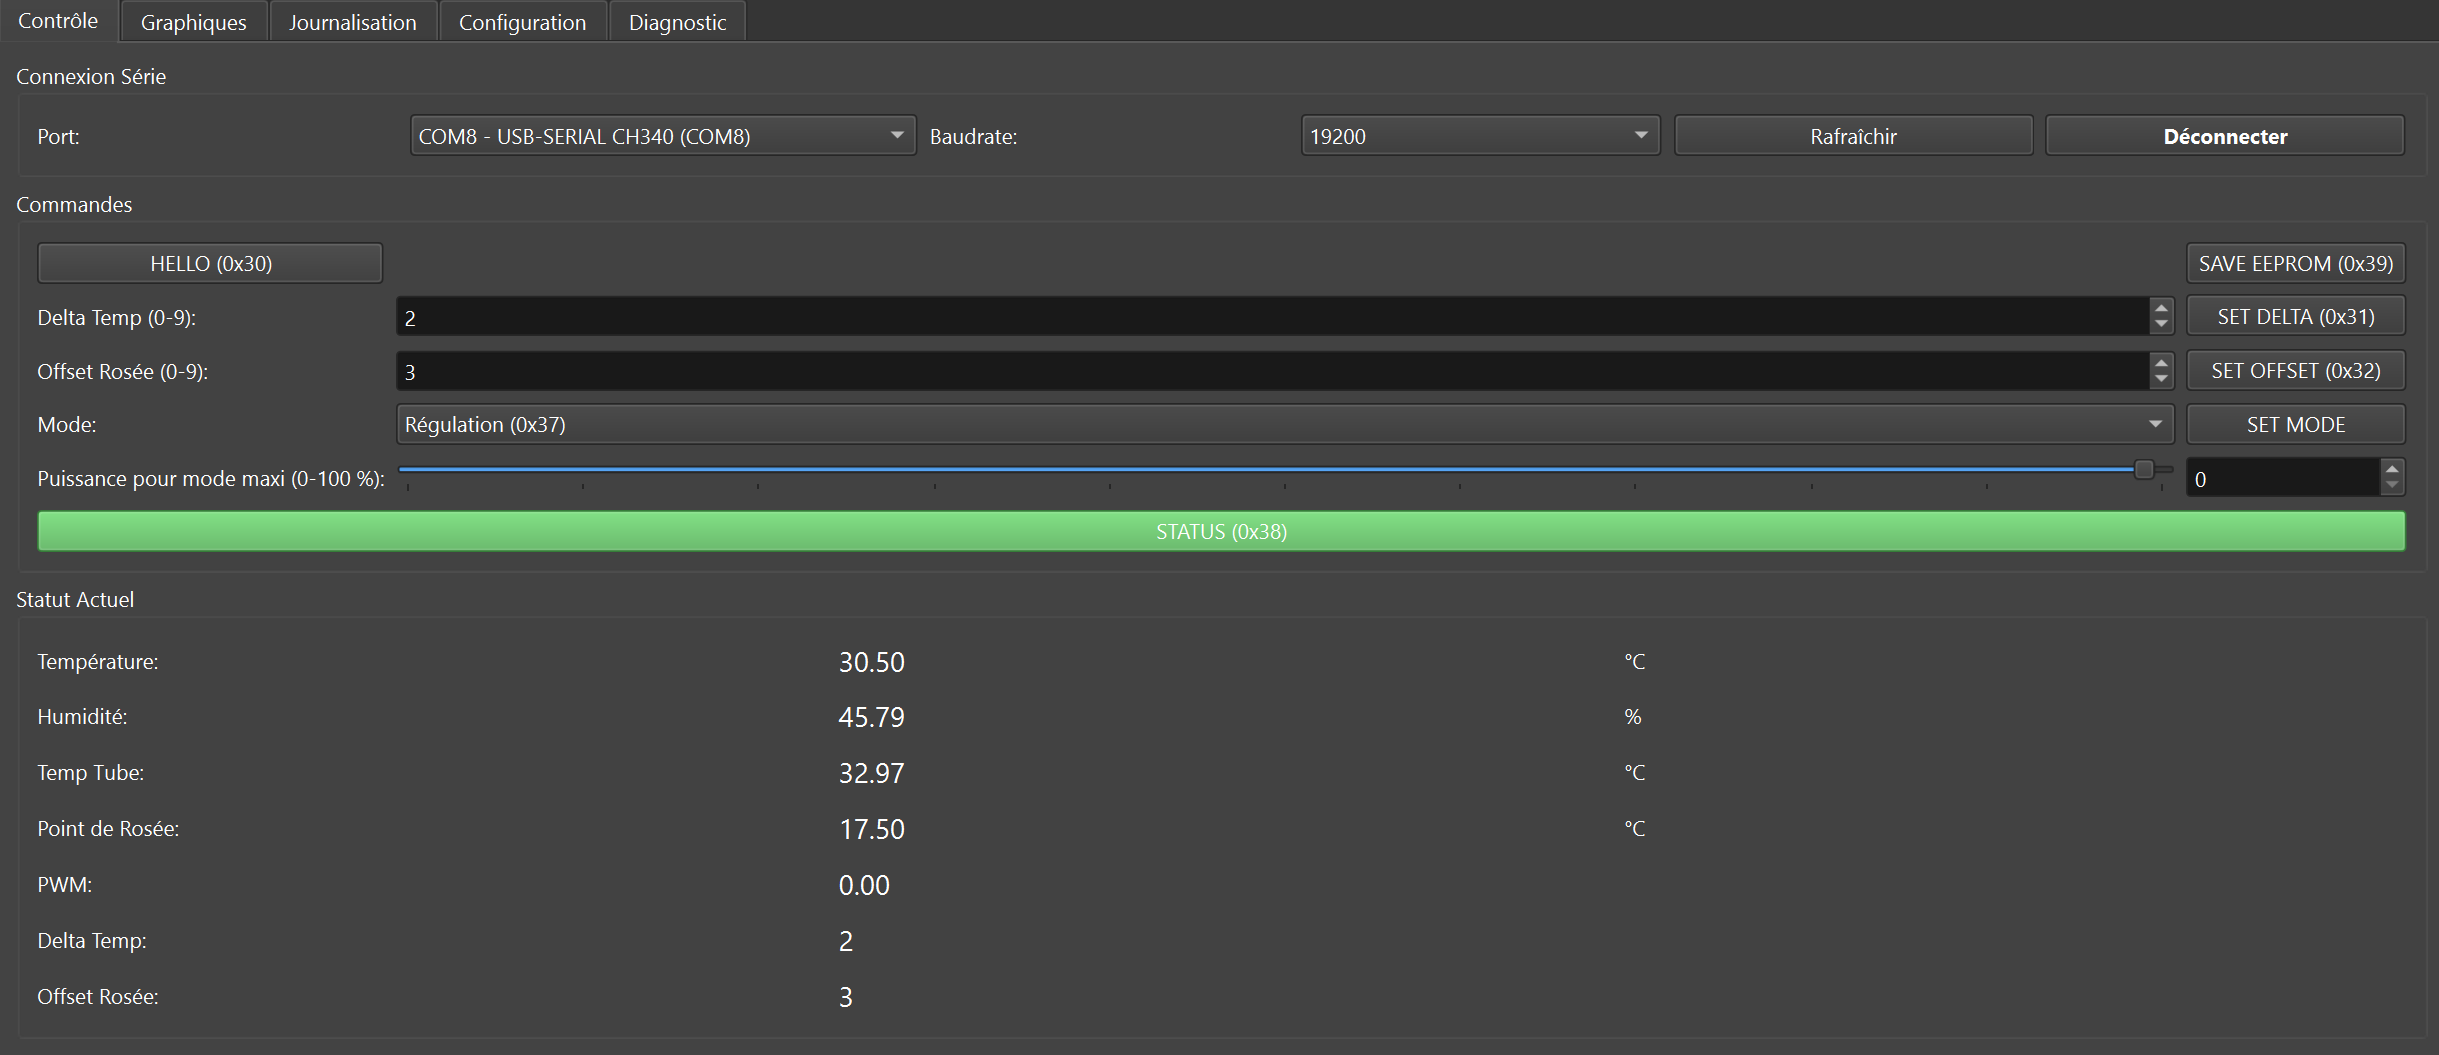Click the Point de Rosée: label

pos(108,828)
